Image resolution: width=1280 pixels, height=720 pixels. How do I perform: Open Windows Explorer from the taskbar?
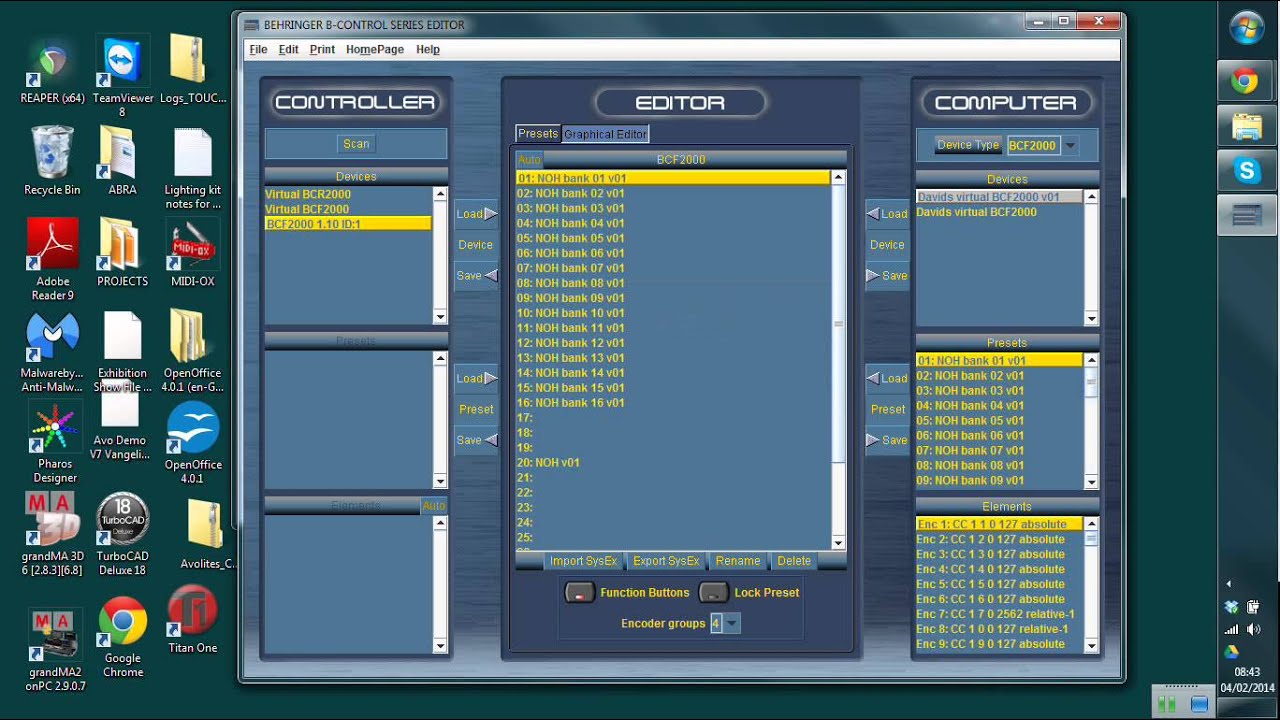click(x=1246, y=126)
